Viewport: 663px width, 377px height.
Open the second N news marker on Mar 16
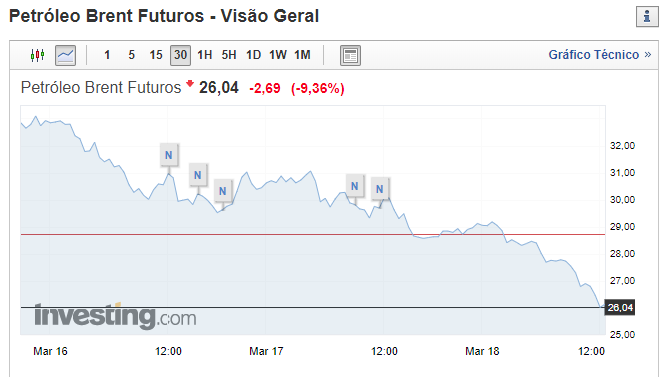[x=197, y=175]
